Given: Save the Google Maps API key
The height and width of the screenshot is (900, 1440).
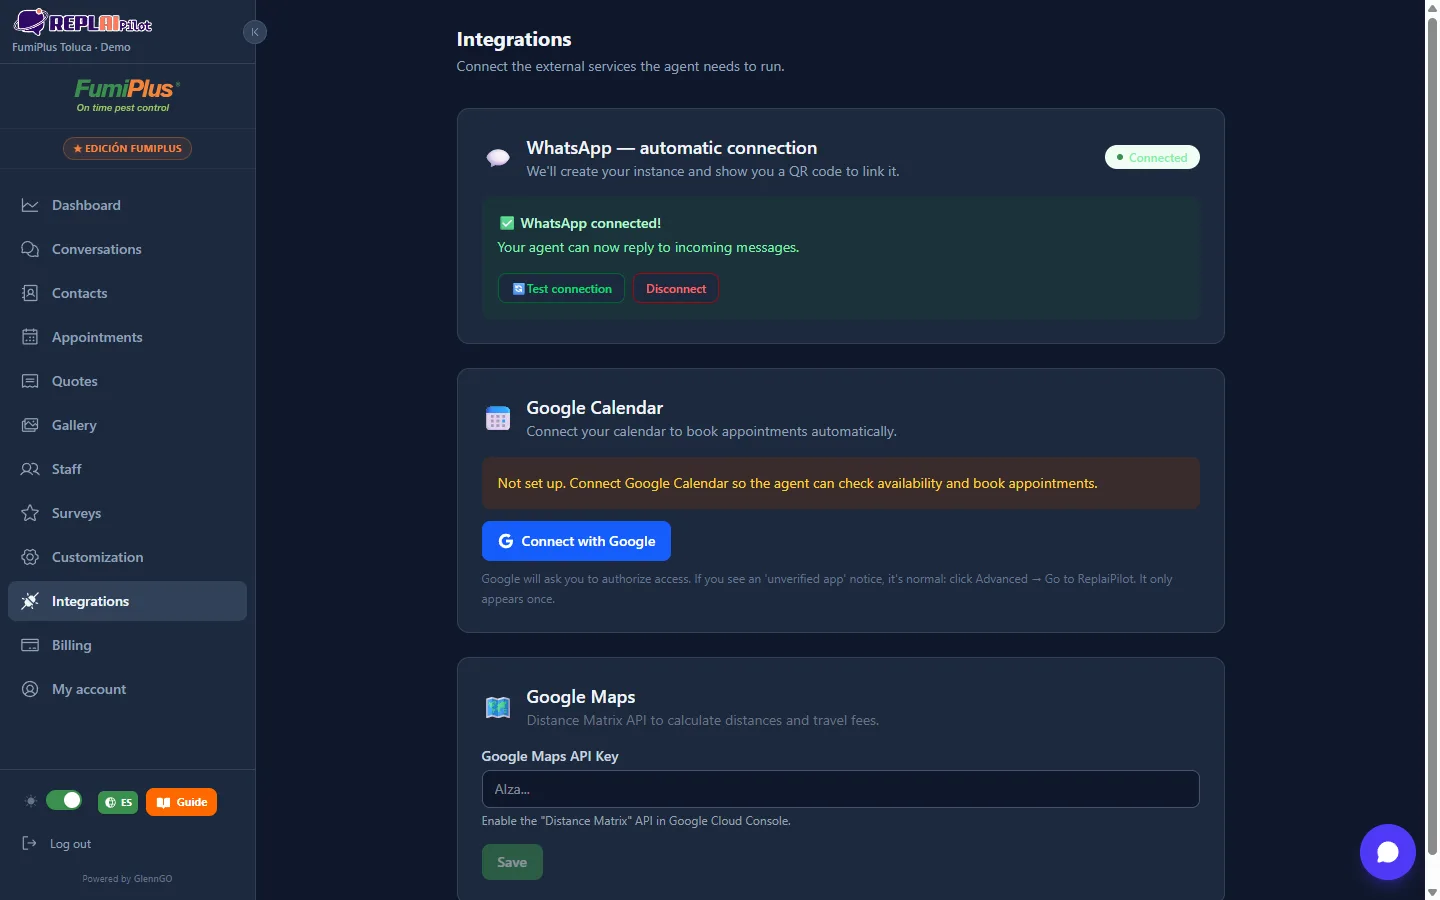Looking at the screenshot, I should 512,862.
